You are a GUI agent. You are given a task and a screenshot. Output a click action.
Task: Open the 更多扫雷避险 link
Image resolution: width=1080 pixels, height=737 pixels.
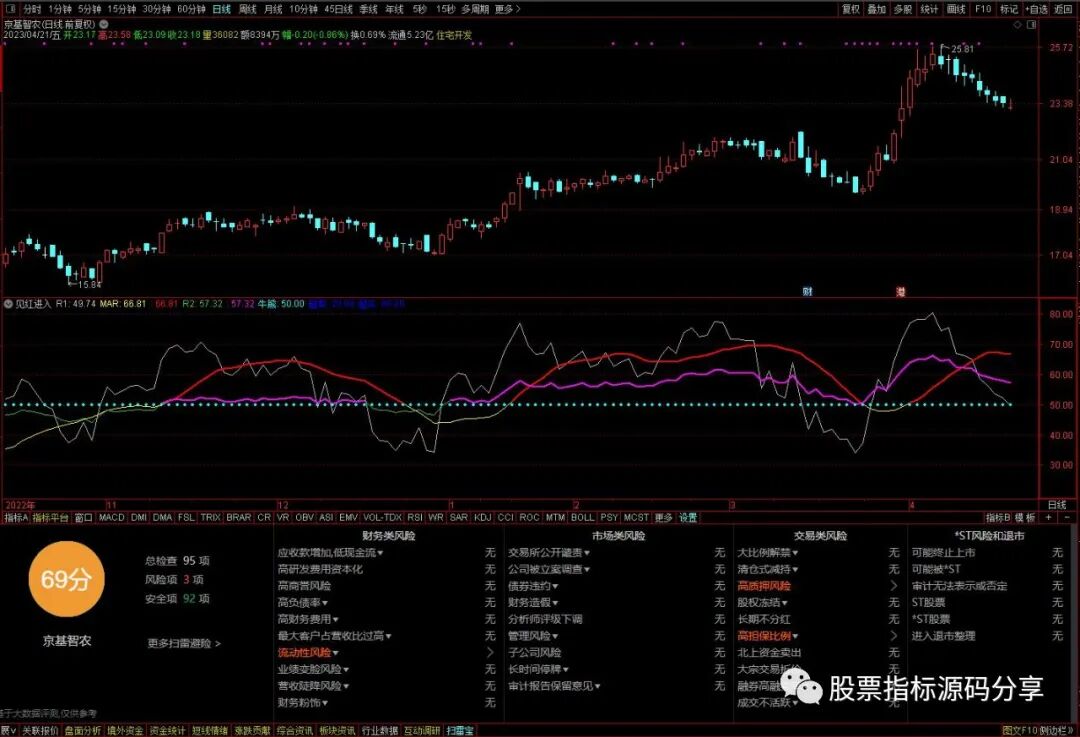click(184, 643)
